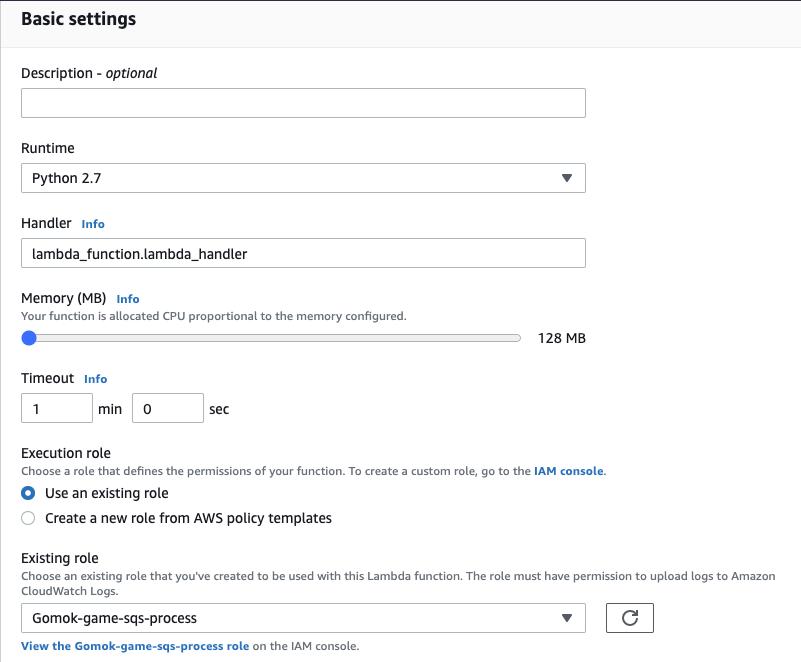This screenshot has height=662, width=801.
Task: Focus the Timeout seconds field
Action: (x=168, y=408)
